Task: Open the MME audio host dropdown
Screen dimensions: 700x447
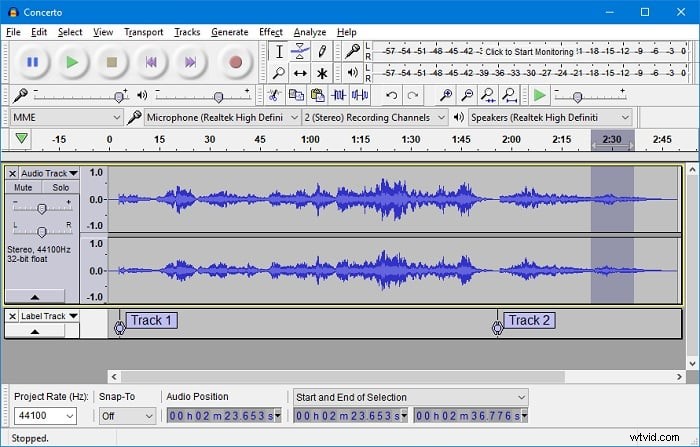Action: tap(66, 117)
